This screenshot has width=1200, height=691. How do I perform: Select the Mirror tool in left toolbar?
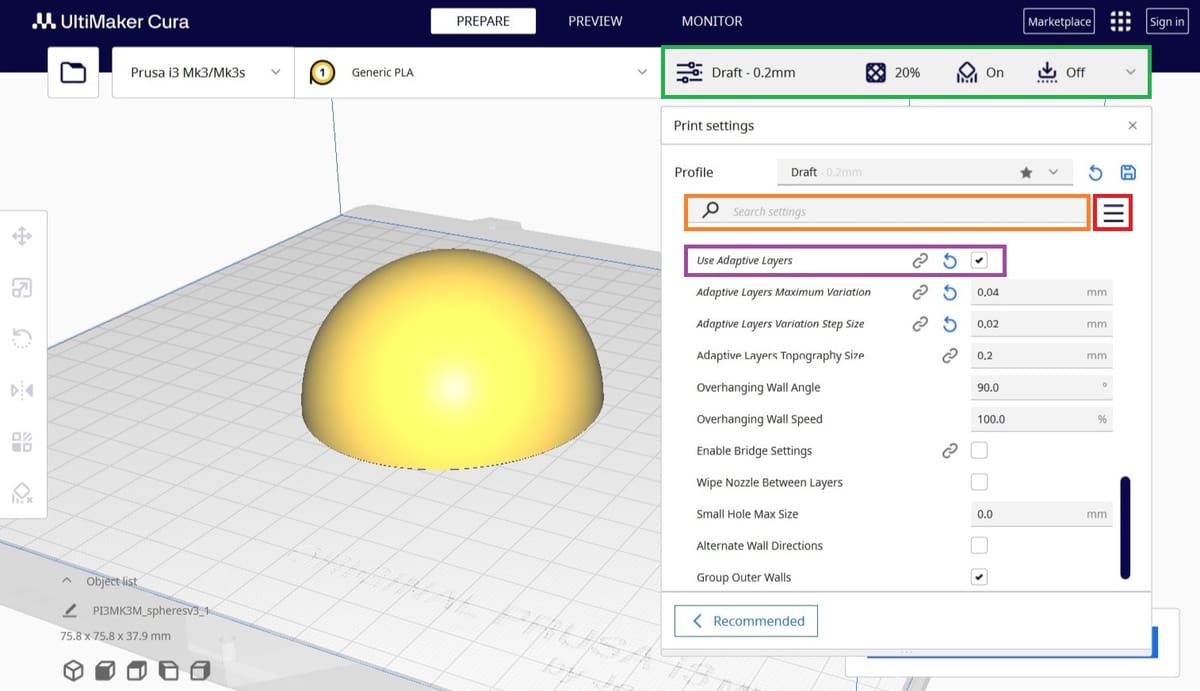(x=21, y=390)
